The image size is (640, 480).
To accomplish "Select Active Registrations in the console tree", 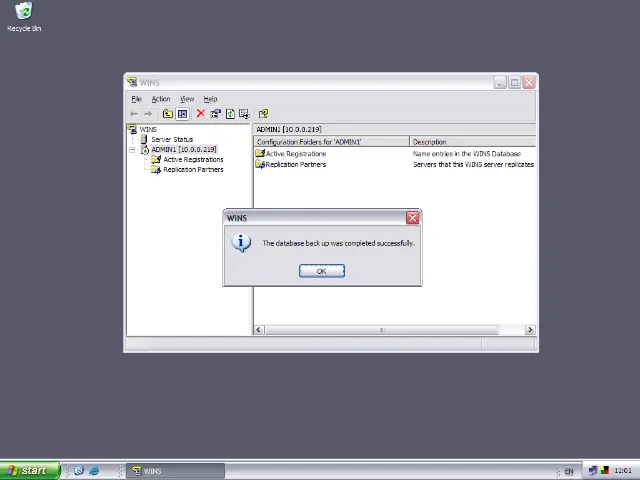I will [193, 160].
